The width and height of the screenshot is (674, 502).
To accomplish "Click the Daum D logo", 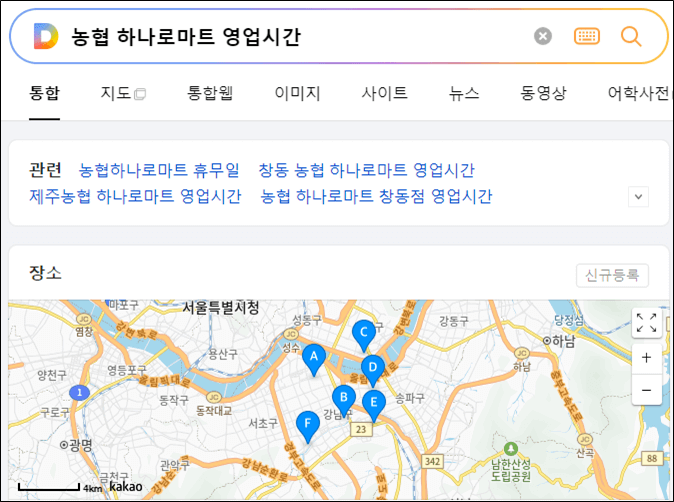I will [46, 37].
